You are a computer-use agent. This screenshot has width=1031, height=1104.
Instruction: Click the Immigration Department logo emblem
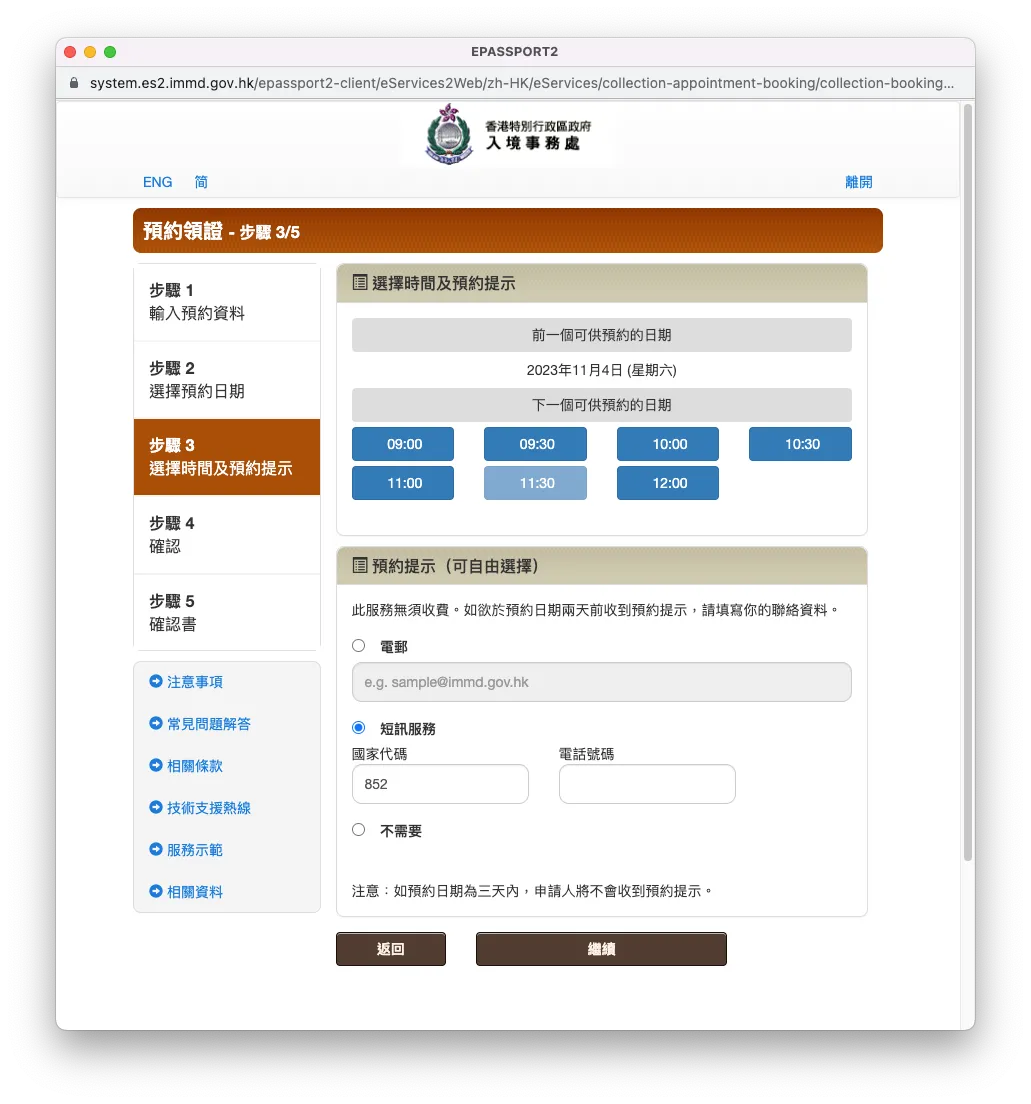click(449, 134)
